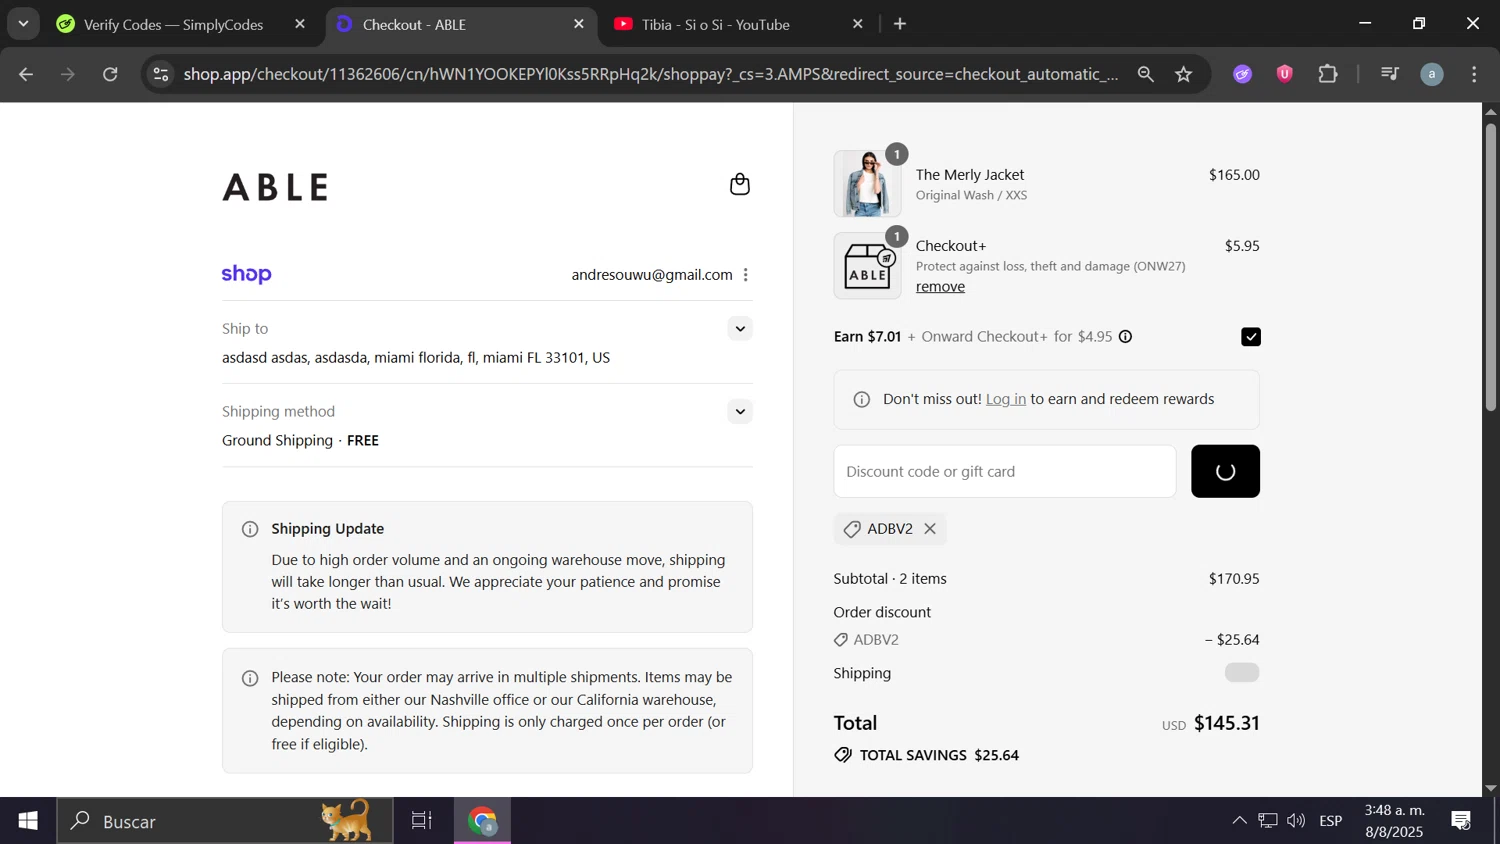Screen dimensions: 1500x844
Task: Expand the Shipping method section
Action: click(x=740, y=412)
